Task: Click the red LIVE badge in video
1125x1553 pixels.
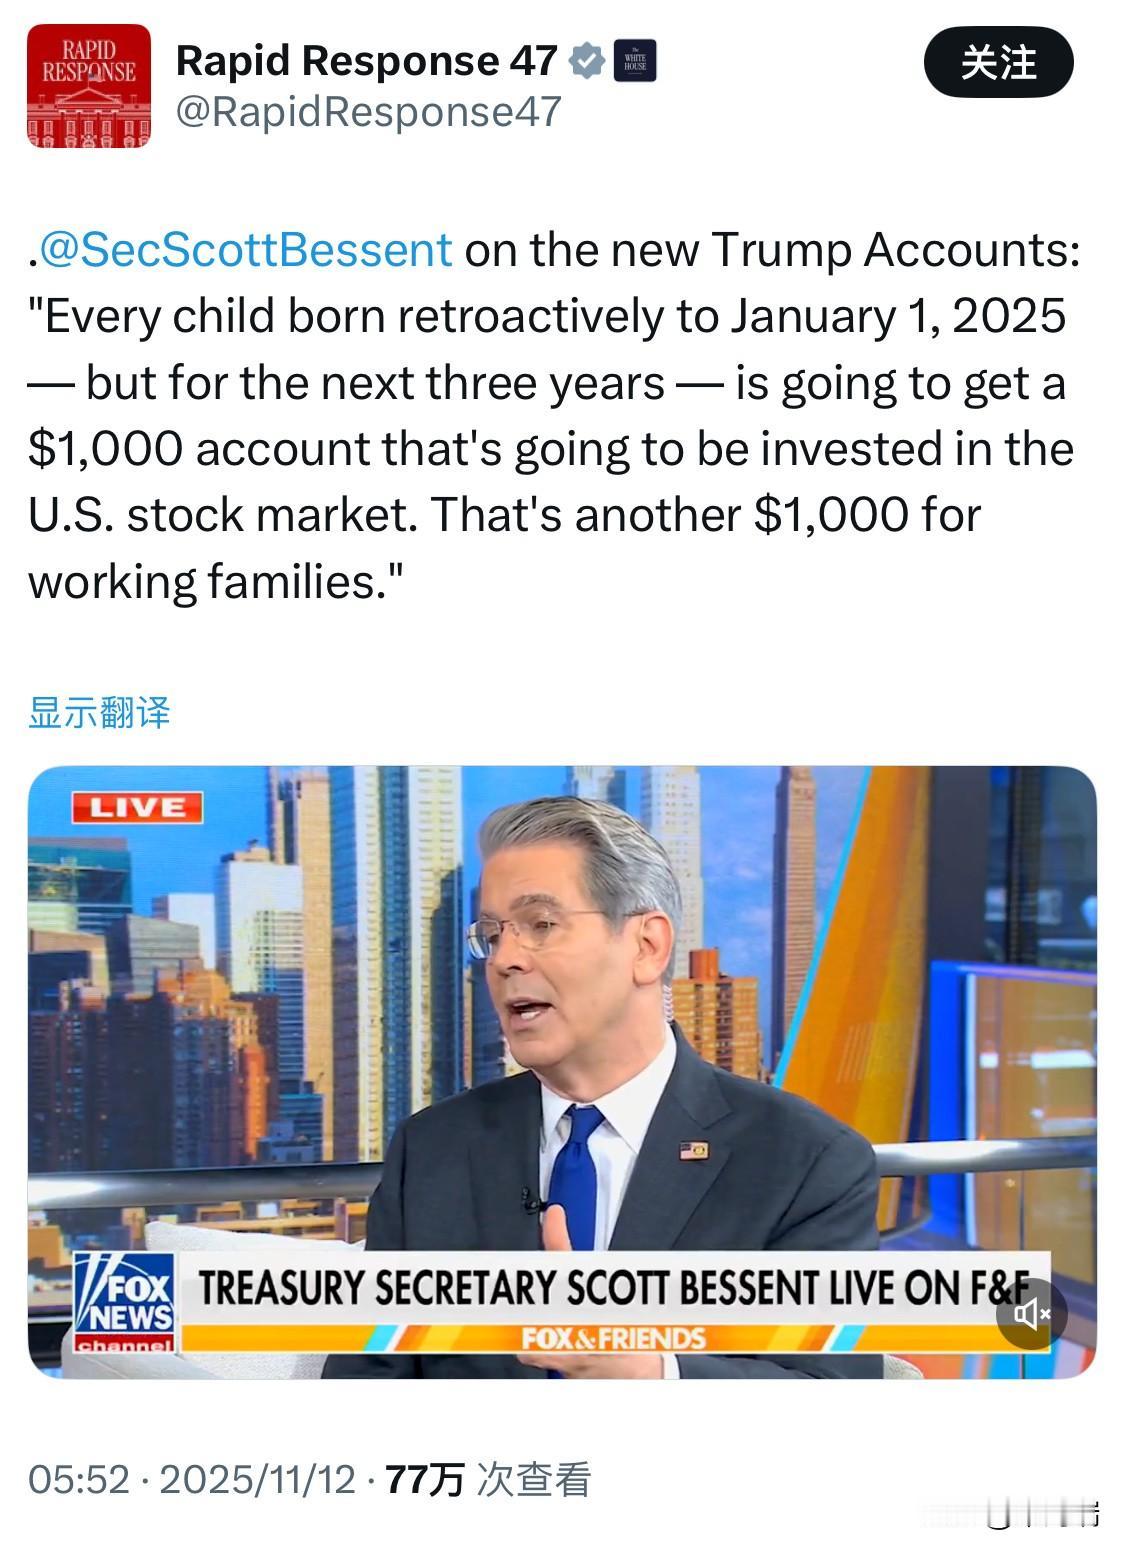Action: coord(137,807)
